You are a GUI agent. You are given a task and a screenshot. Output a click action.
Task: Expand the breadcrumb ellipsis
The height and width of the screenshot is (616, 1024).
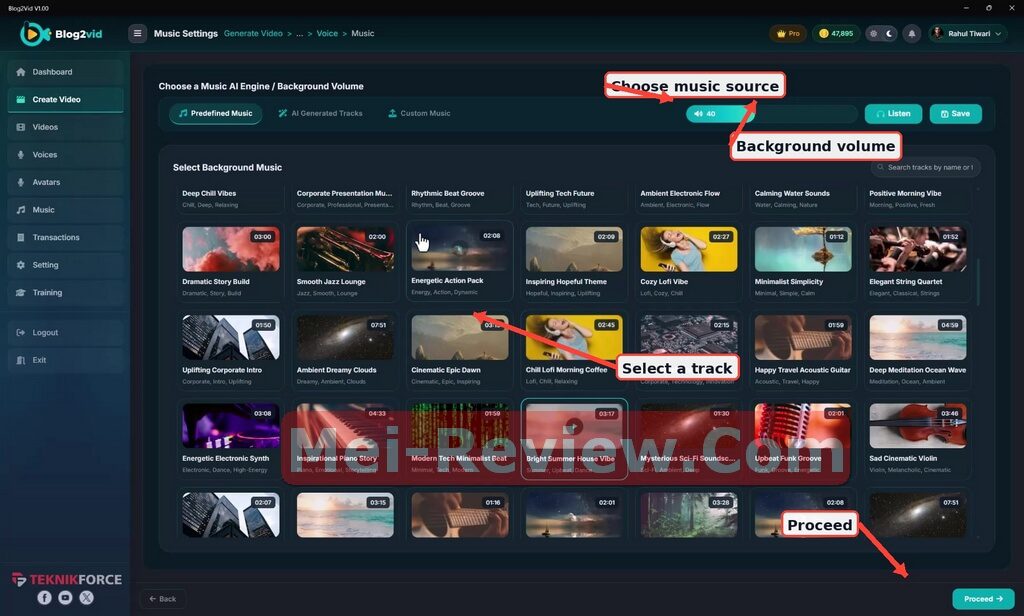pos(300,33)
